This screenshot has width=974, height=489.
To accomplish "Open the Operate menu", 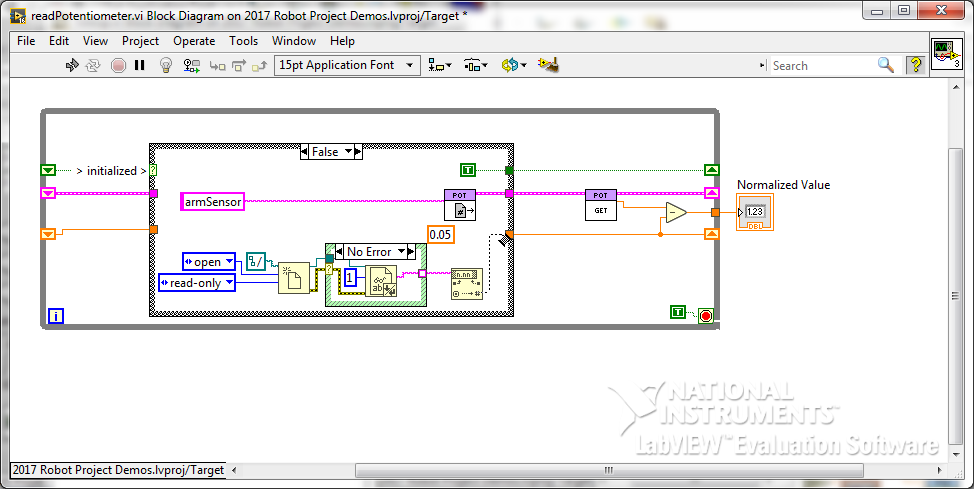I will 194,41.
